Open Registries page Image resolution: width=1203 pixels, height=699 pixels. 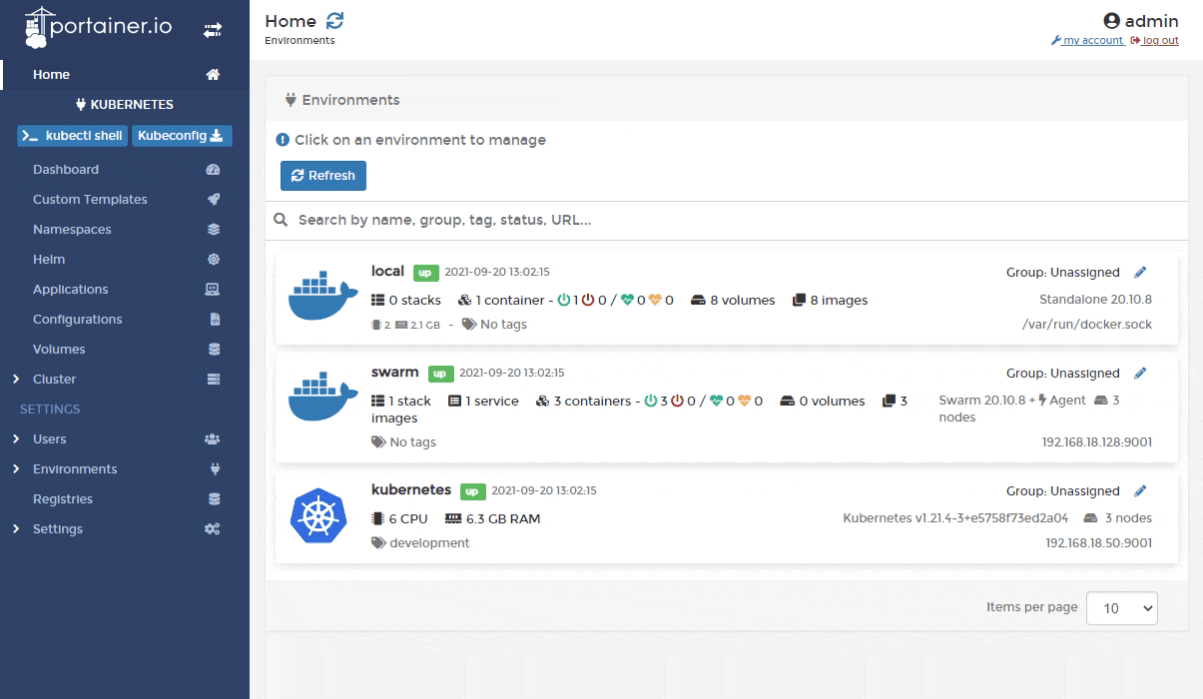[63, 500]
